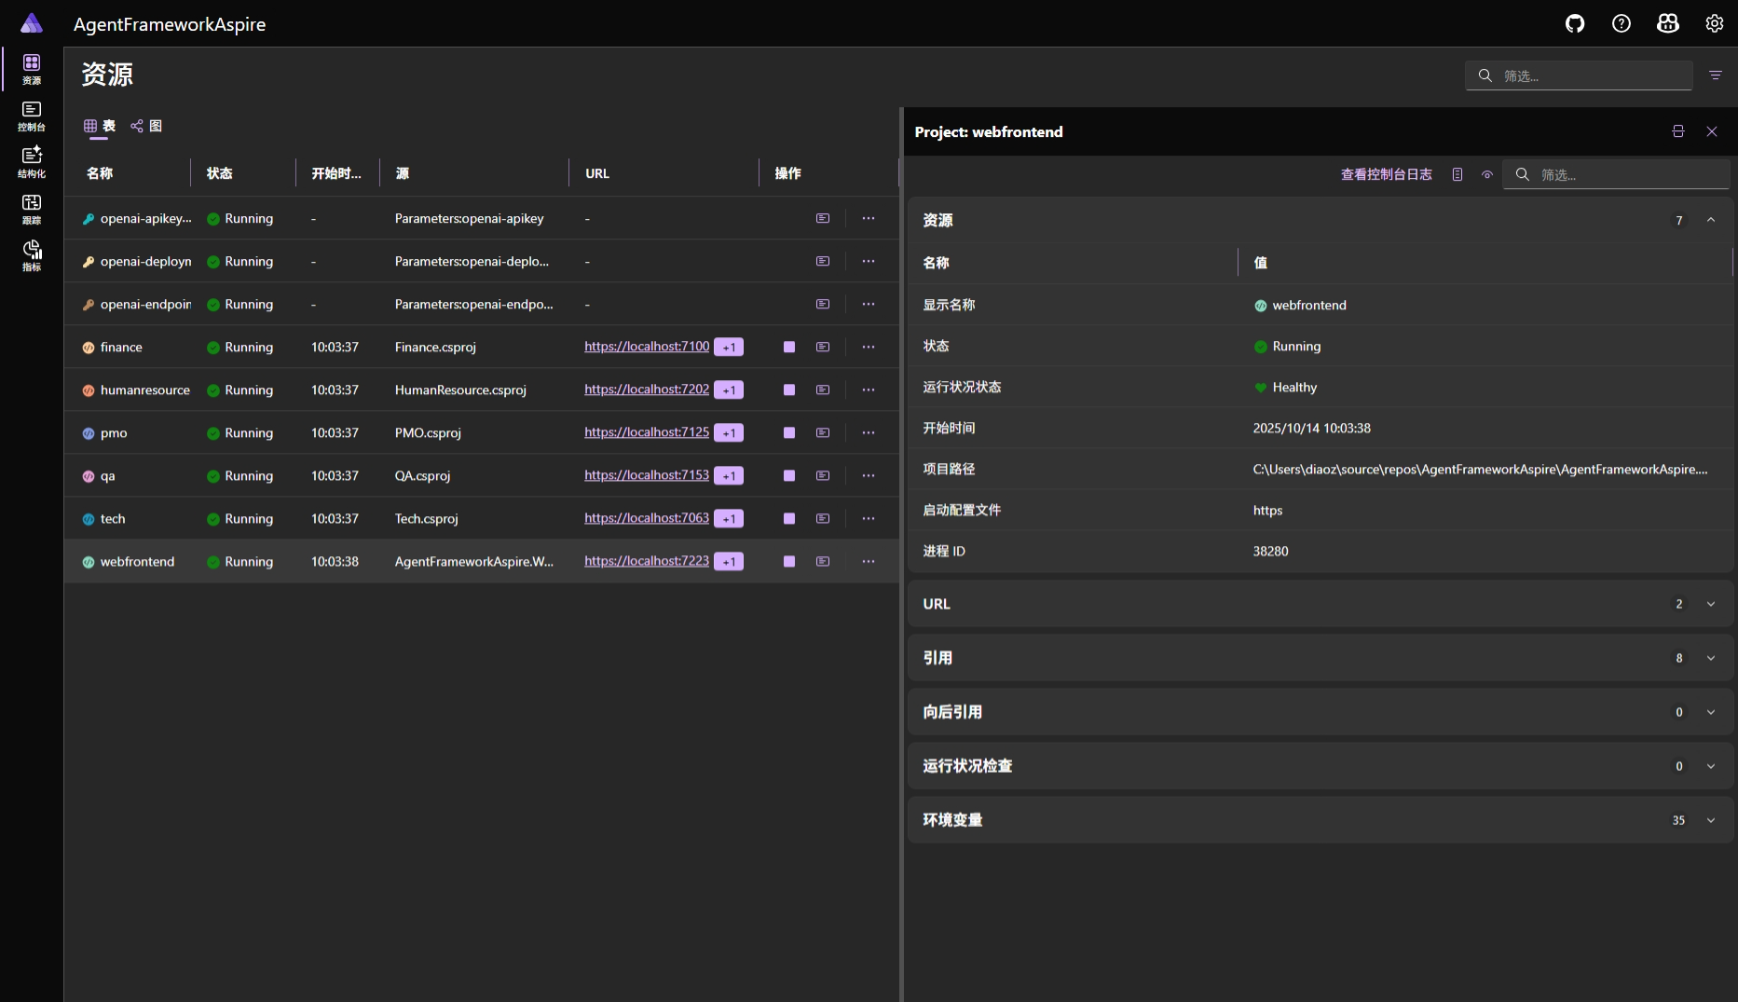Screen dimensions: 1738x1002
Task: Toggle details panel split orientation icon
Action: click(x=1678, y=132)
